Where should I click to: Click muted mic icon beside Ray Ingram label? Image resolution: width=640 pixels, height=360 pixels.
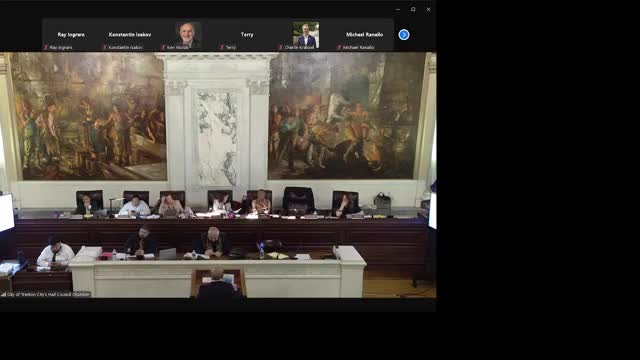point(46,47)
